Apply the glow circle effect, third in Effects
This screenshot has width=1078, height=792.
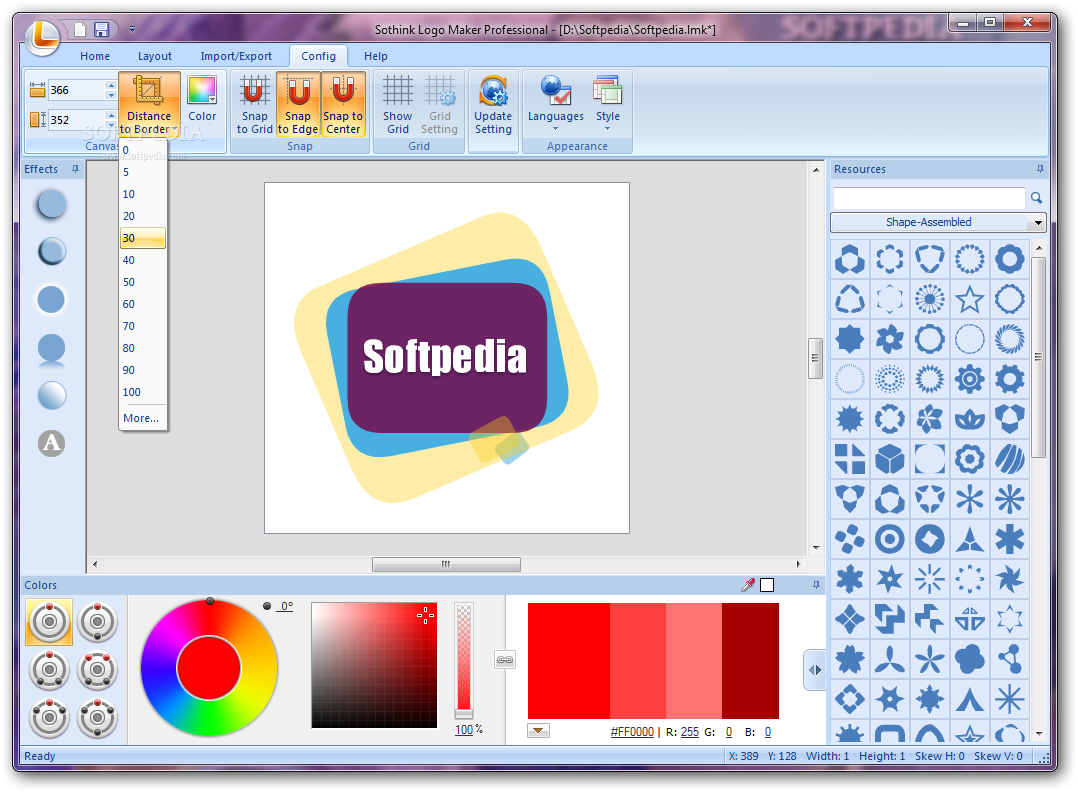tap(51, 300)
